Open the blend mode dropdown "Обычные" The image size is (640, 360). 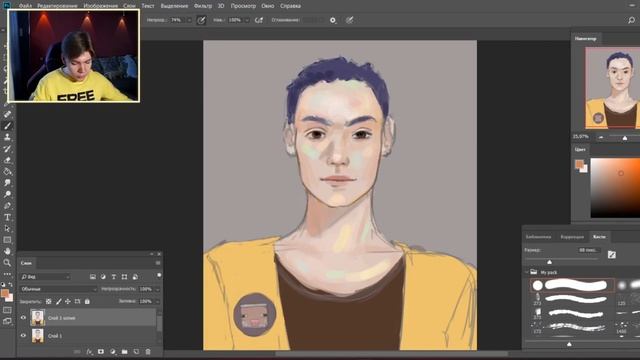pyautogui.click(x=59, y=289)
